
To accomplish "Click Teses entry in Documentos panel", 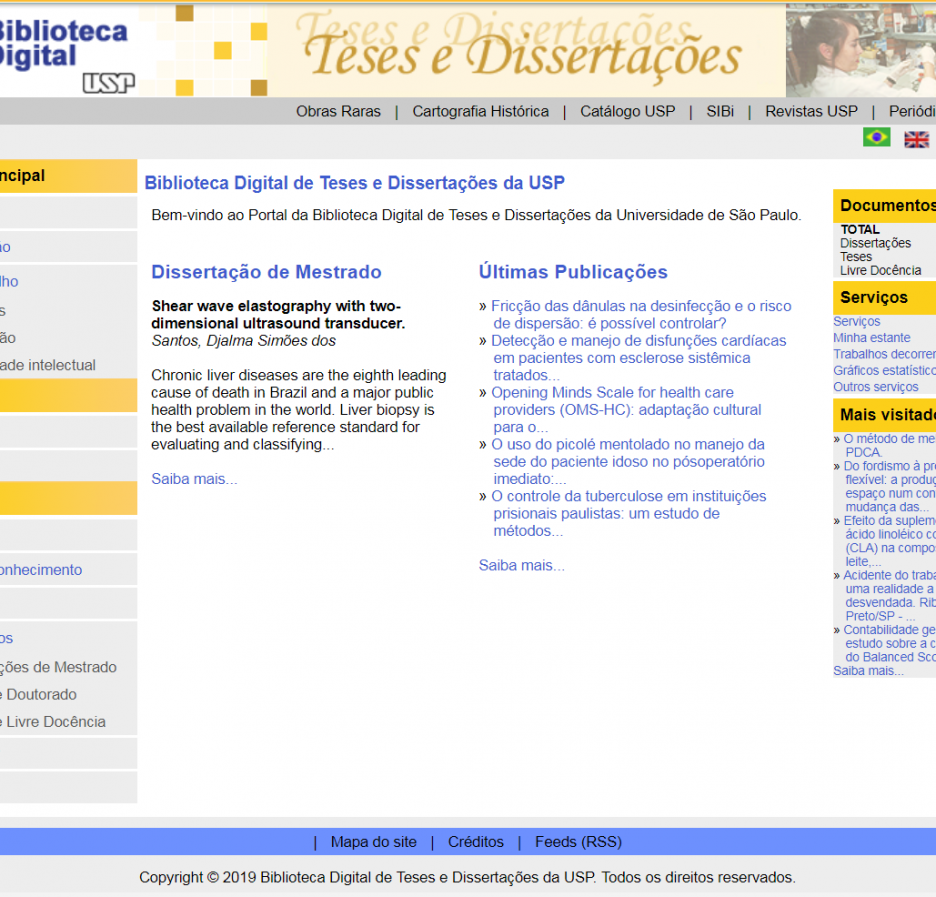I will pos(856,257).
